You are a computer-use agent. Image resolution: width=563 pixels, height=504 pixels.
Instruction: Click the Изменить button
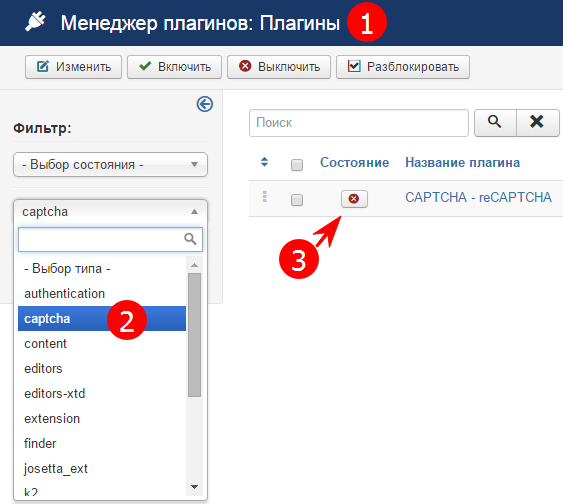[74, 67]
